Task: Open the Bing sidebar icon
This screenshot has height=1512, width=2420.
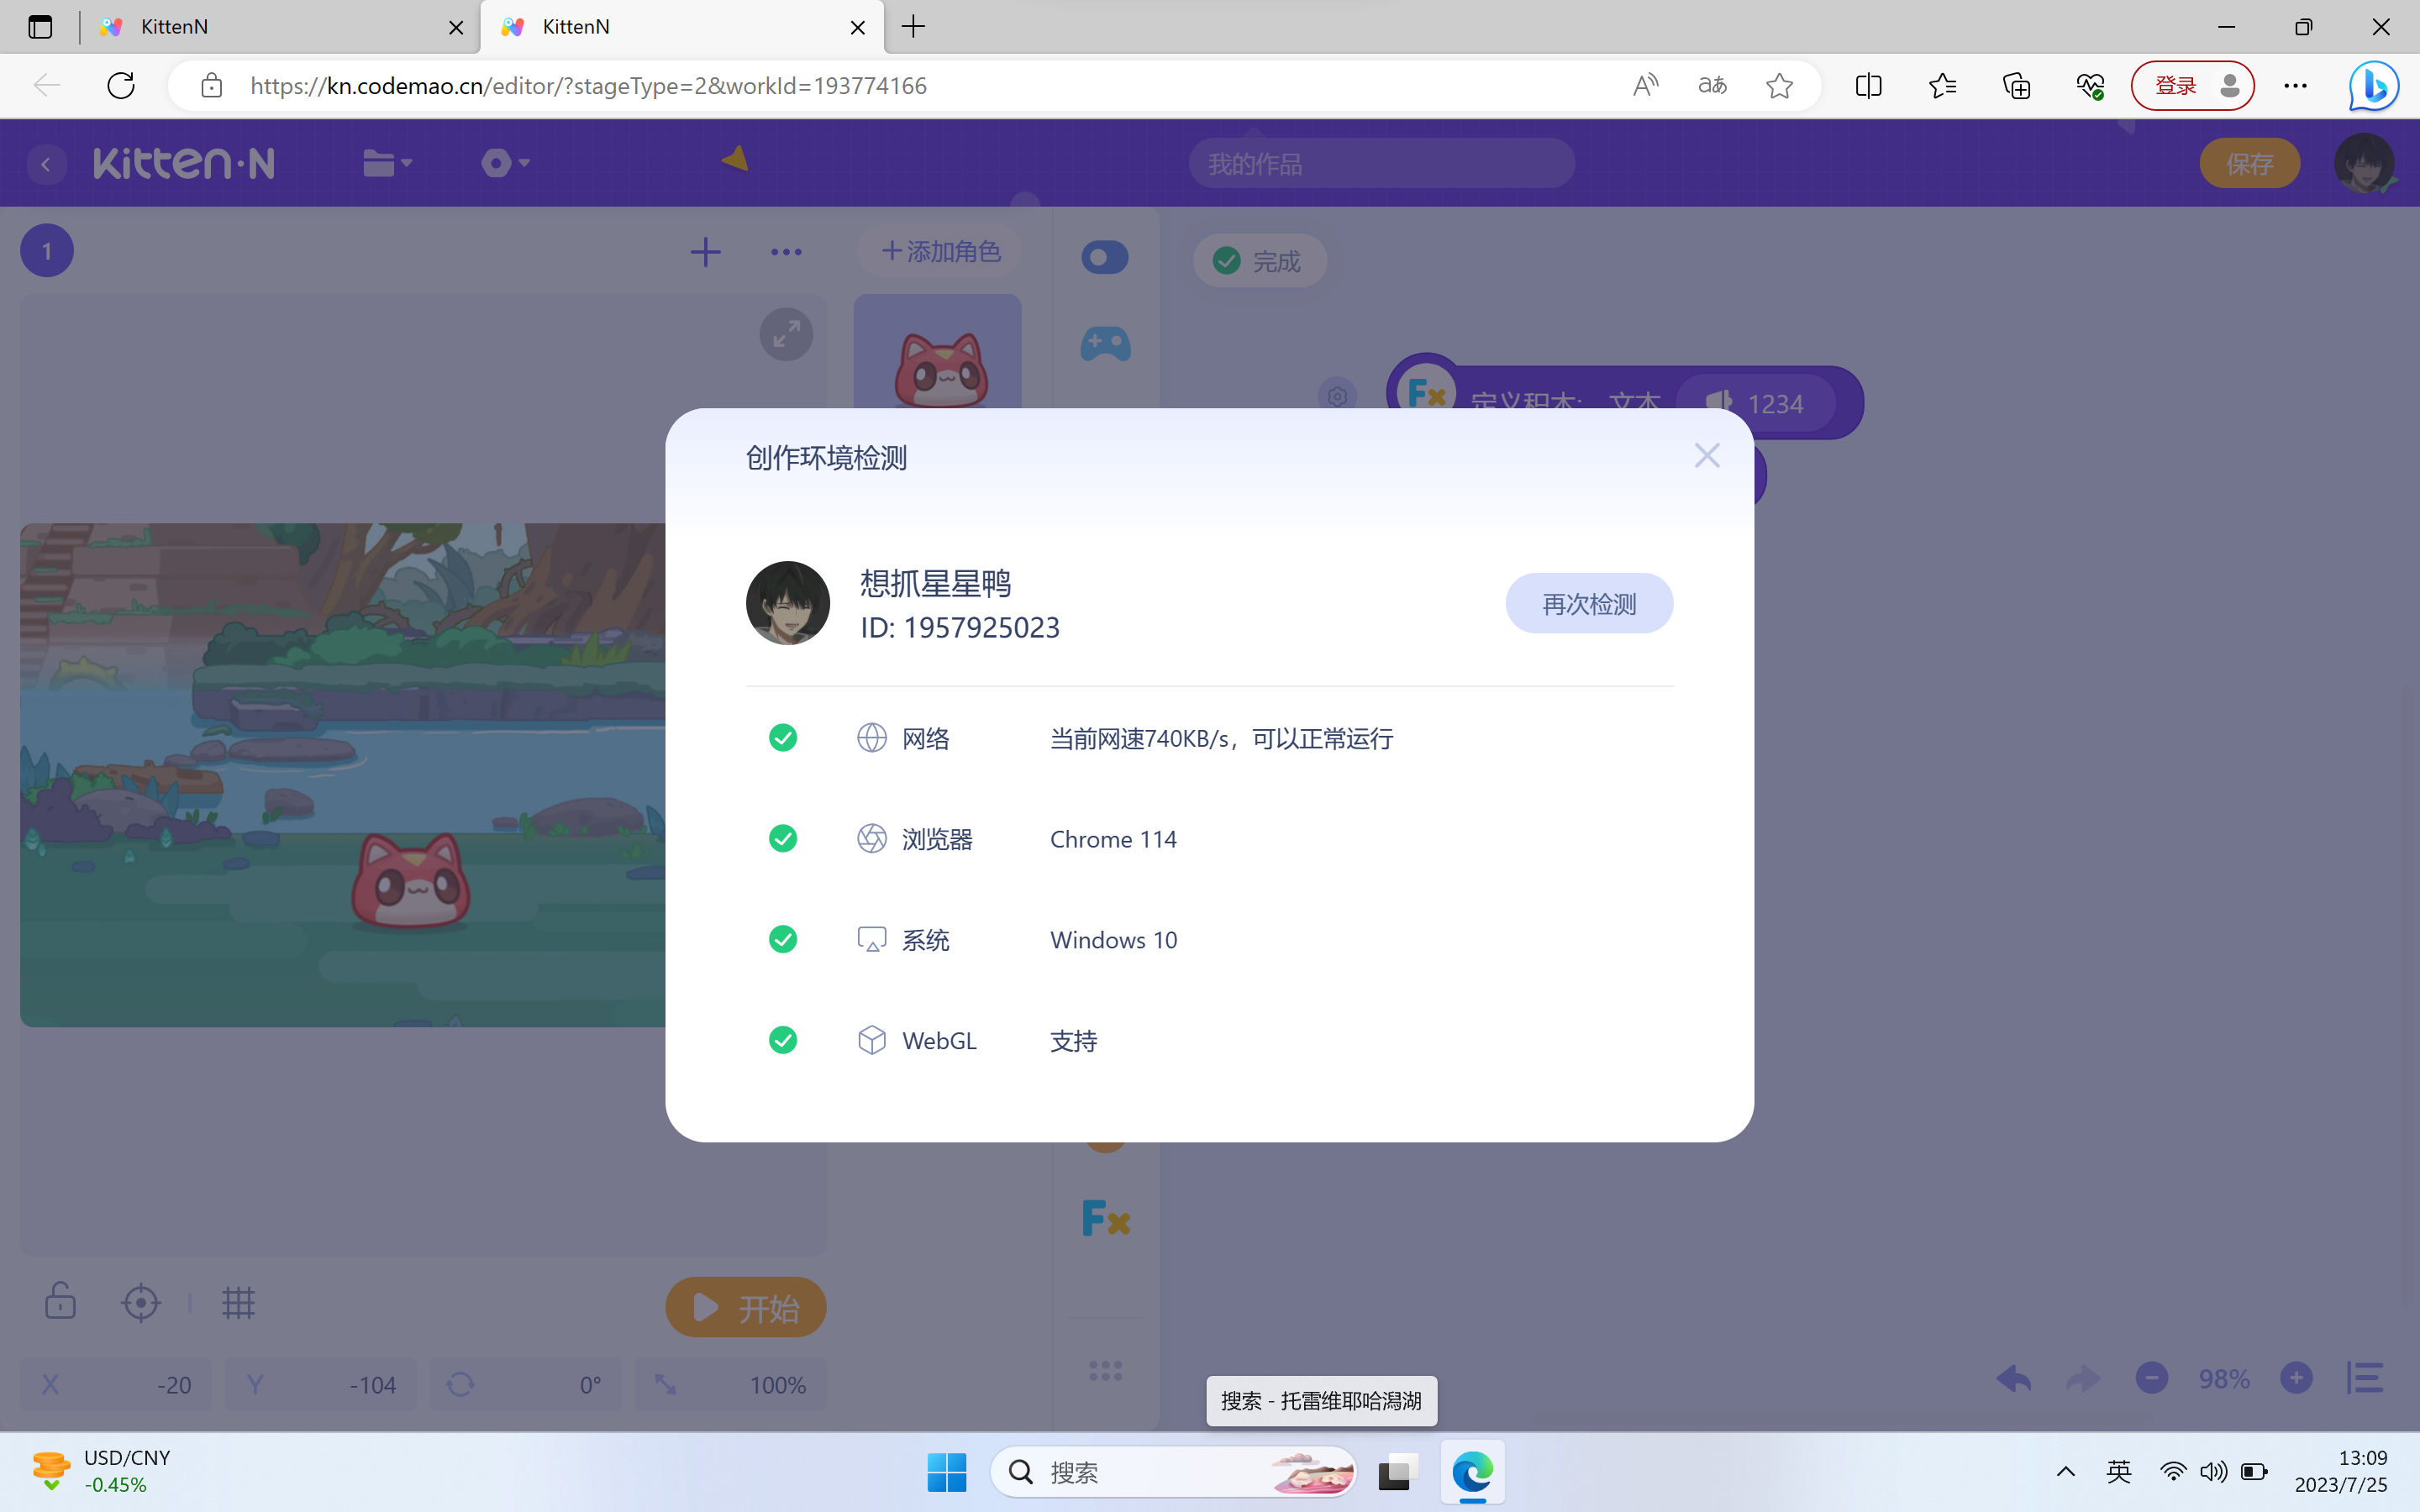Action: [x=2373, y=85]
